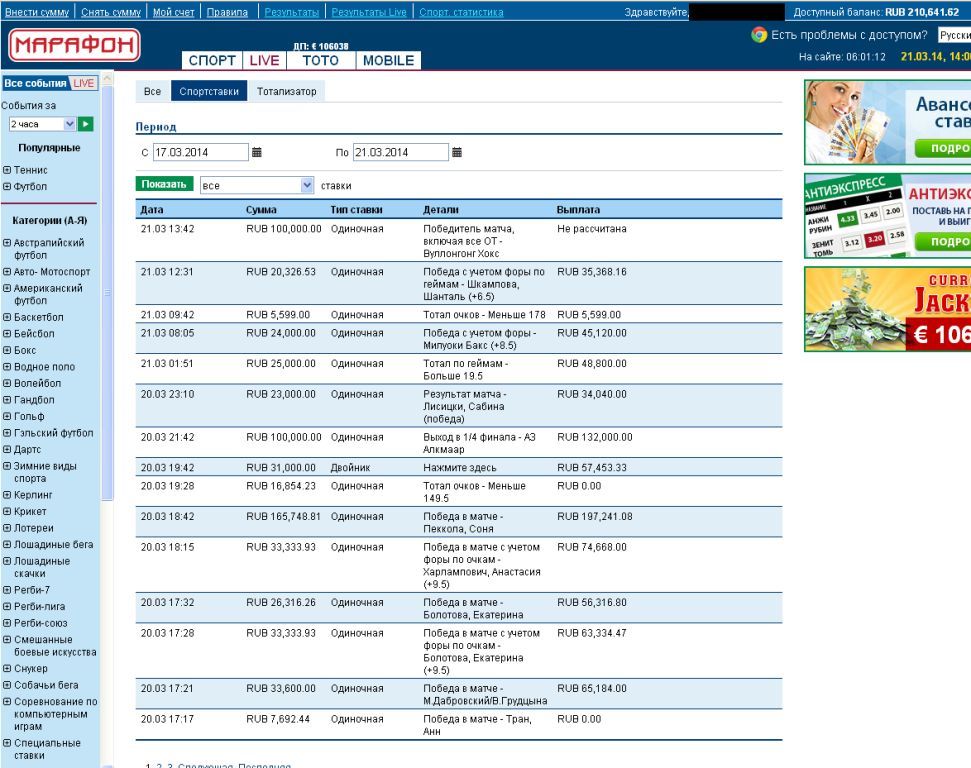Open calendar picker for the start date
This screenshot has width=971, height=768.
257,152
